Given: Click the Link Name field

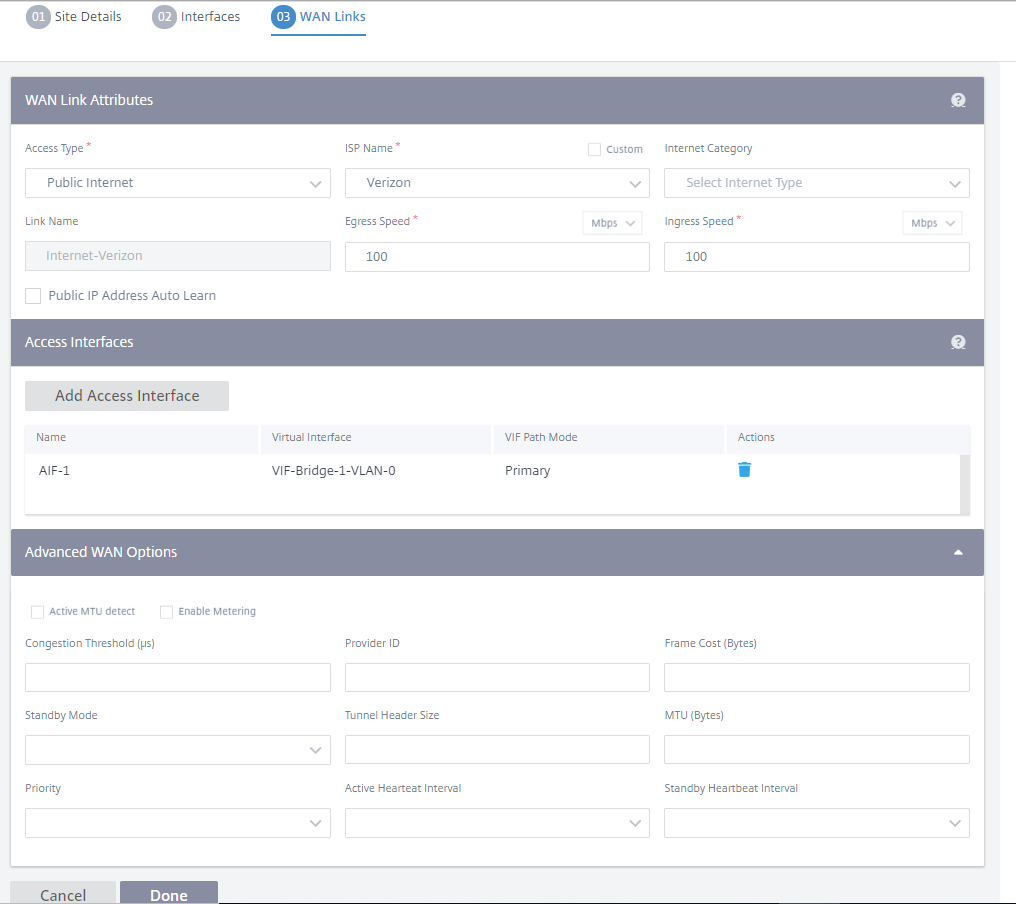Looking at the screenshot, I should tap(178, 256).
